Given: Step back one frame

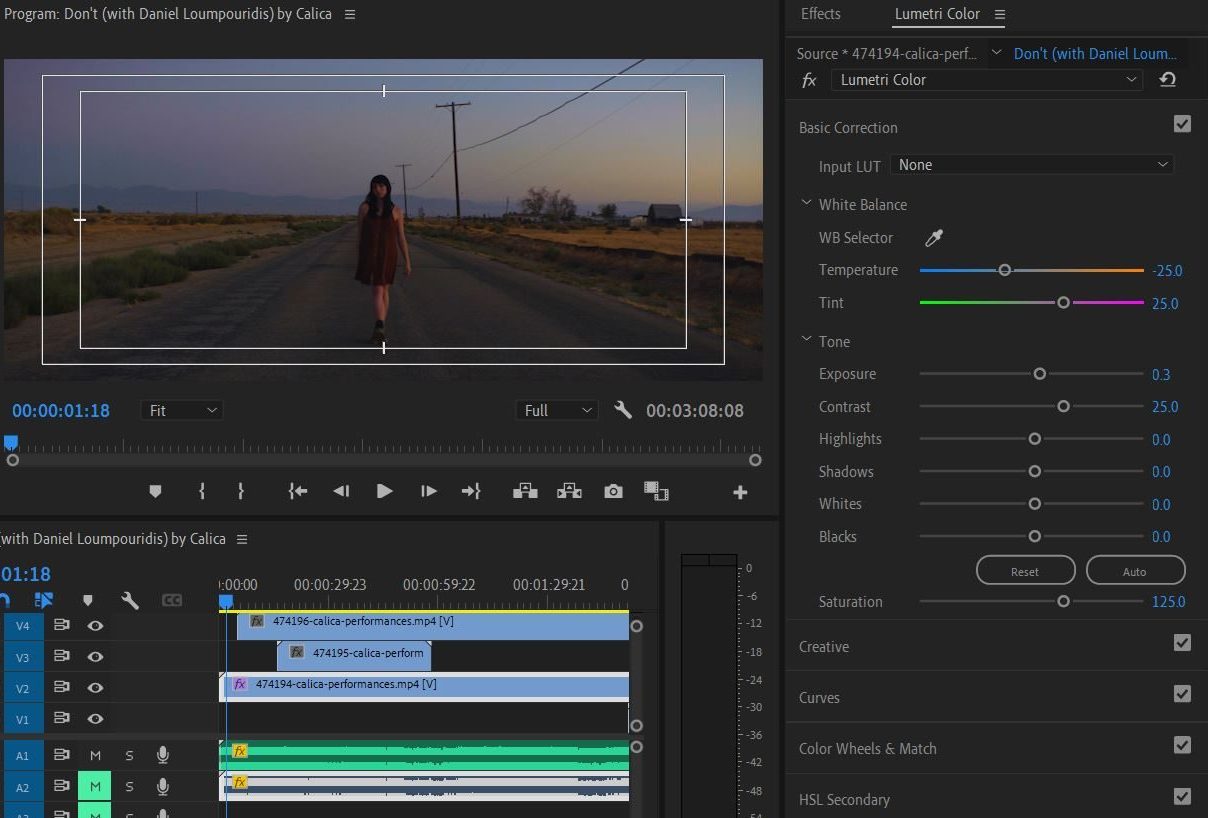Looking at the screenshot, I should [x=341, y=491].
